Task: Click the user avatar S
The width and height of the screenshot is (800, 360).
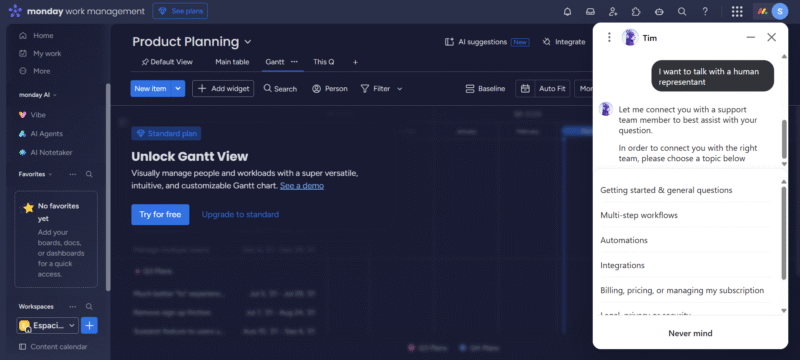Action: (x=779, y=11)
